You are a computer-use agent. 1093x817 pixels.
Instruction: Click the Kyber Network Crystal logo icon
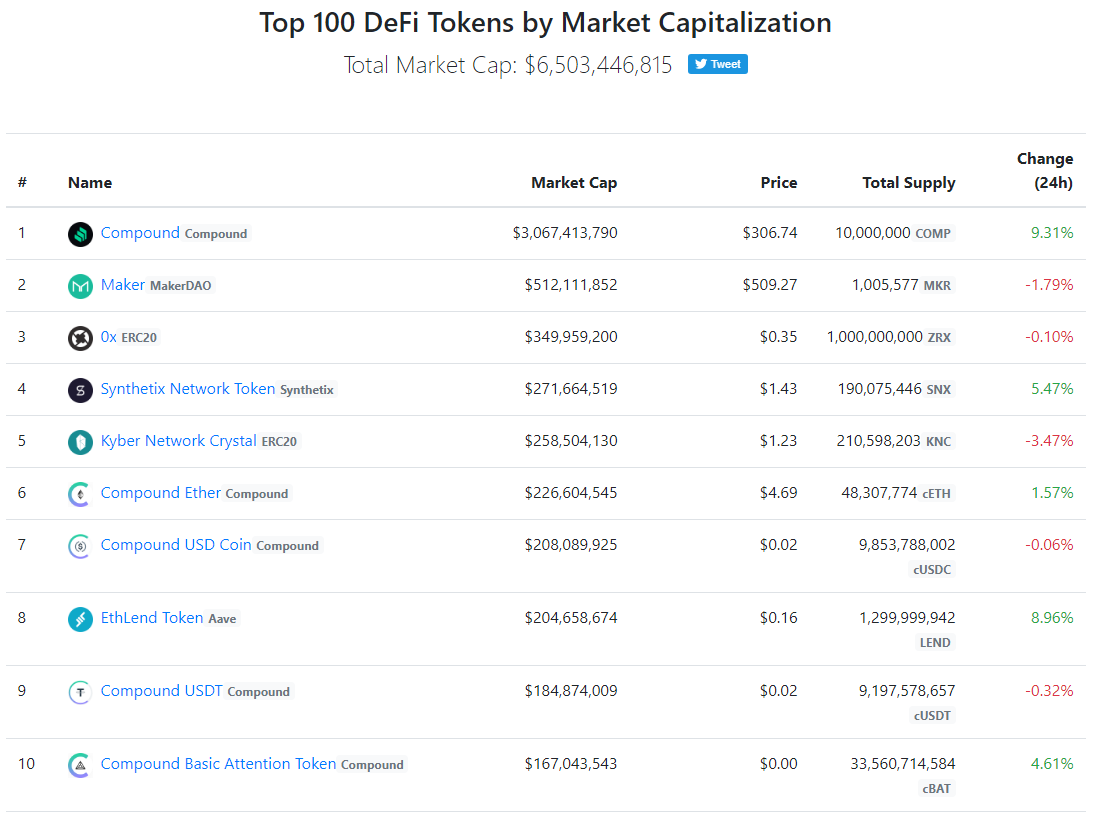click(80, 442)
